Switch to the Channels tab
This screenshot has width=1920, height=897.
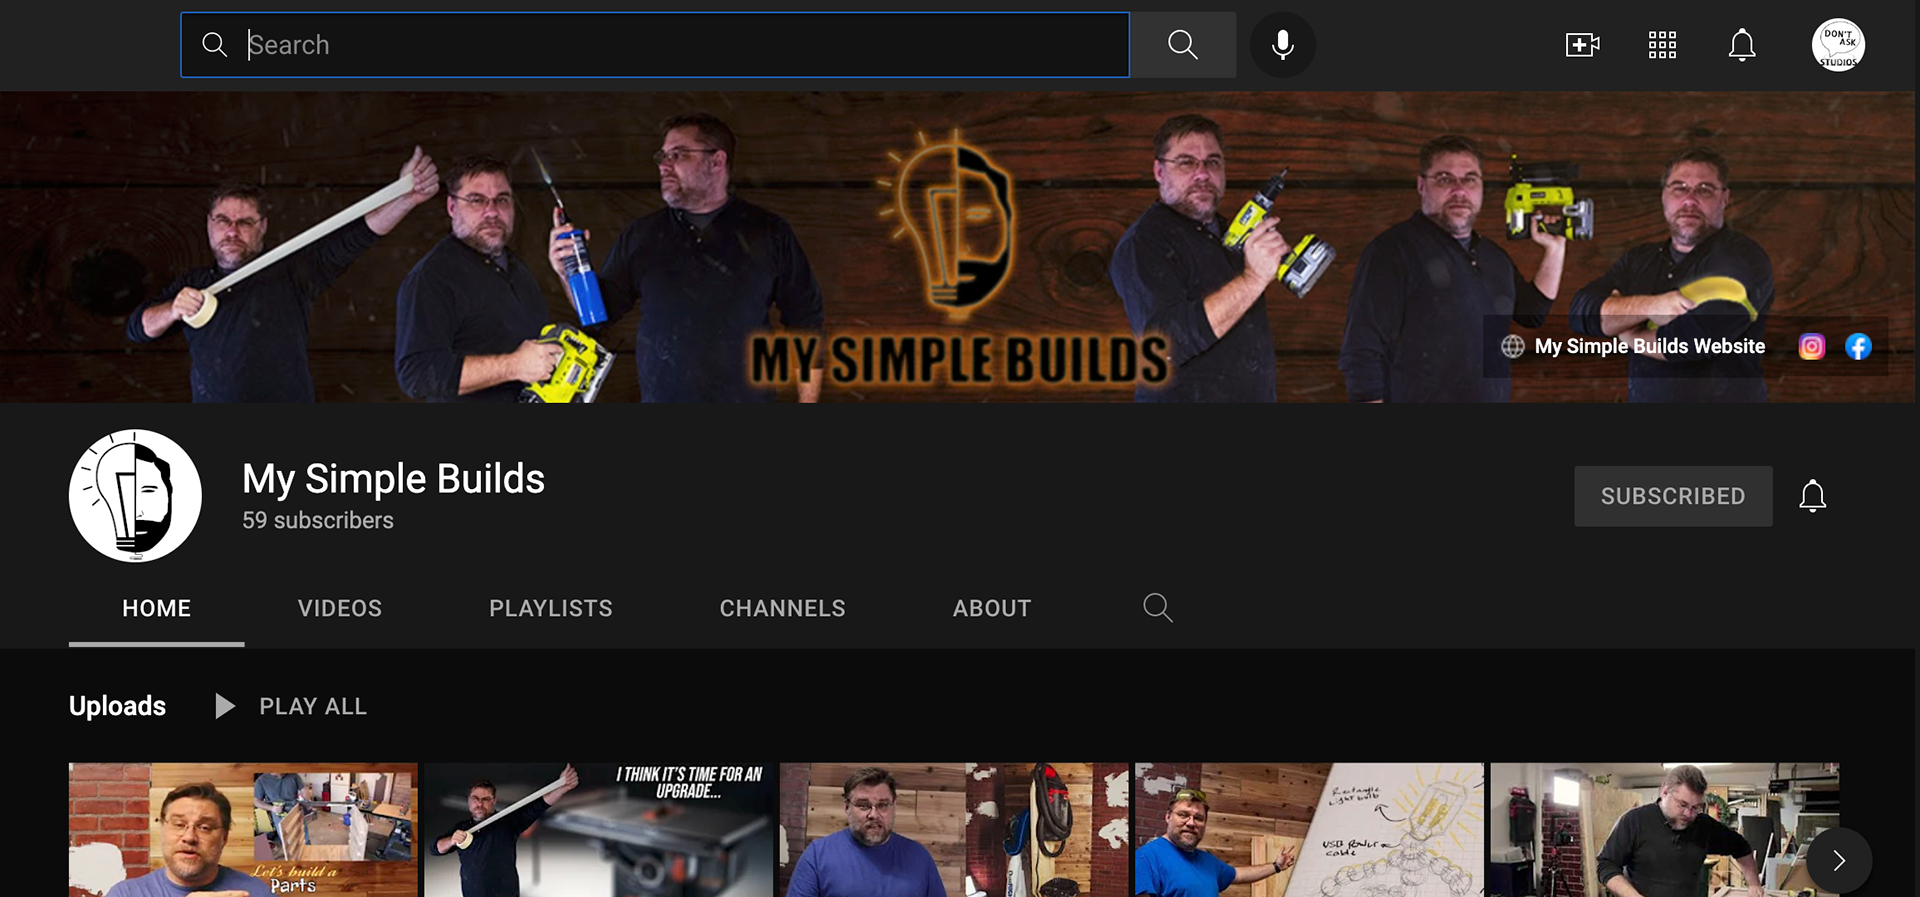click(783, 608)
